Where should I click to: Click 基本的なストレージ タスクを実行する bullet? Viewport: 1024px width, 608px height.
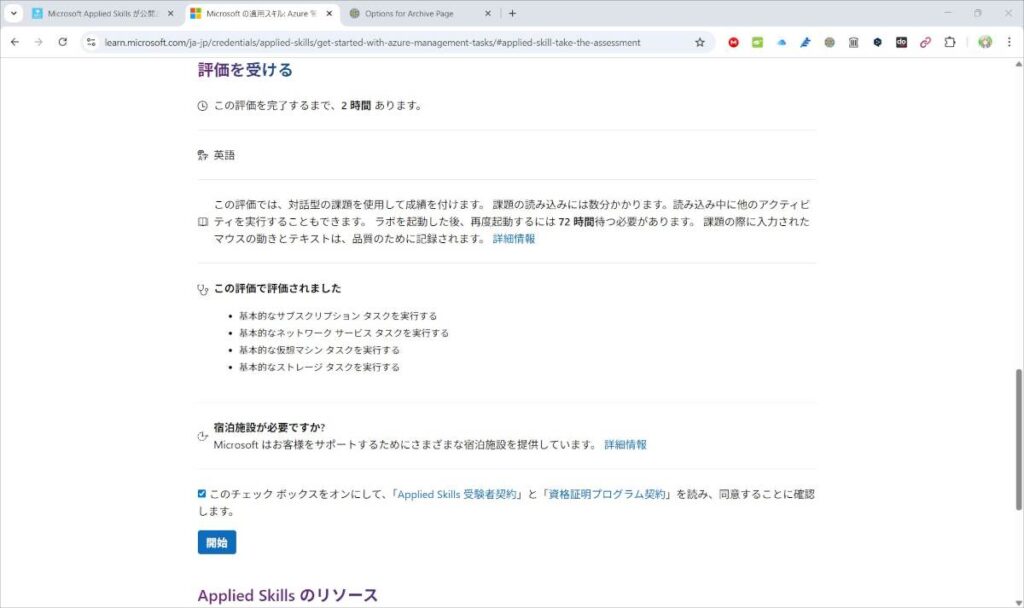point(319,367)
